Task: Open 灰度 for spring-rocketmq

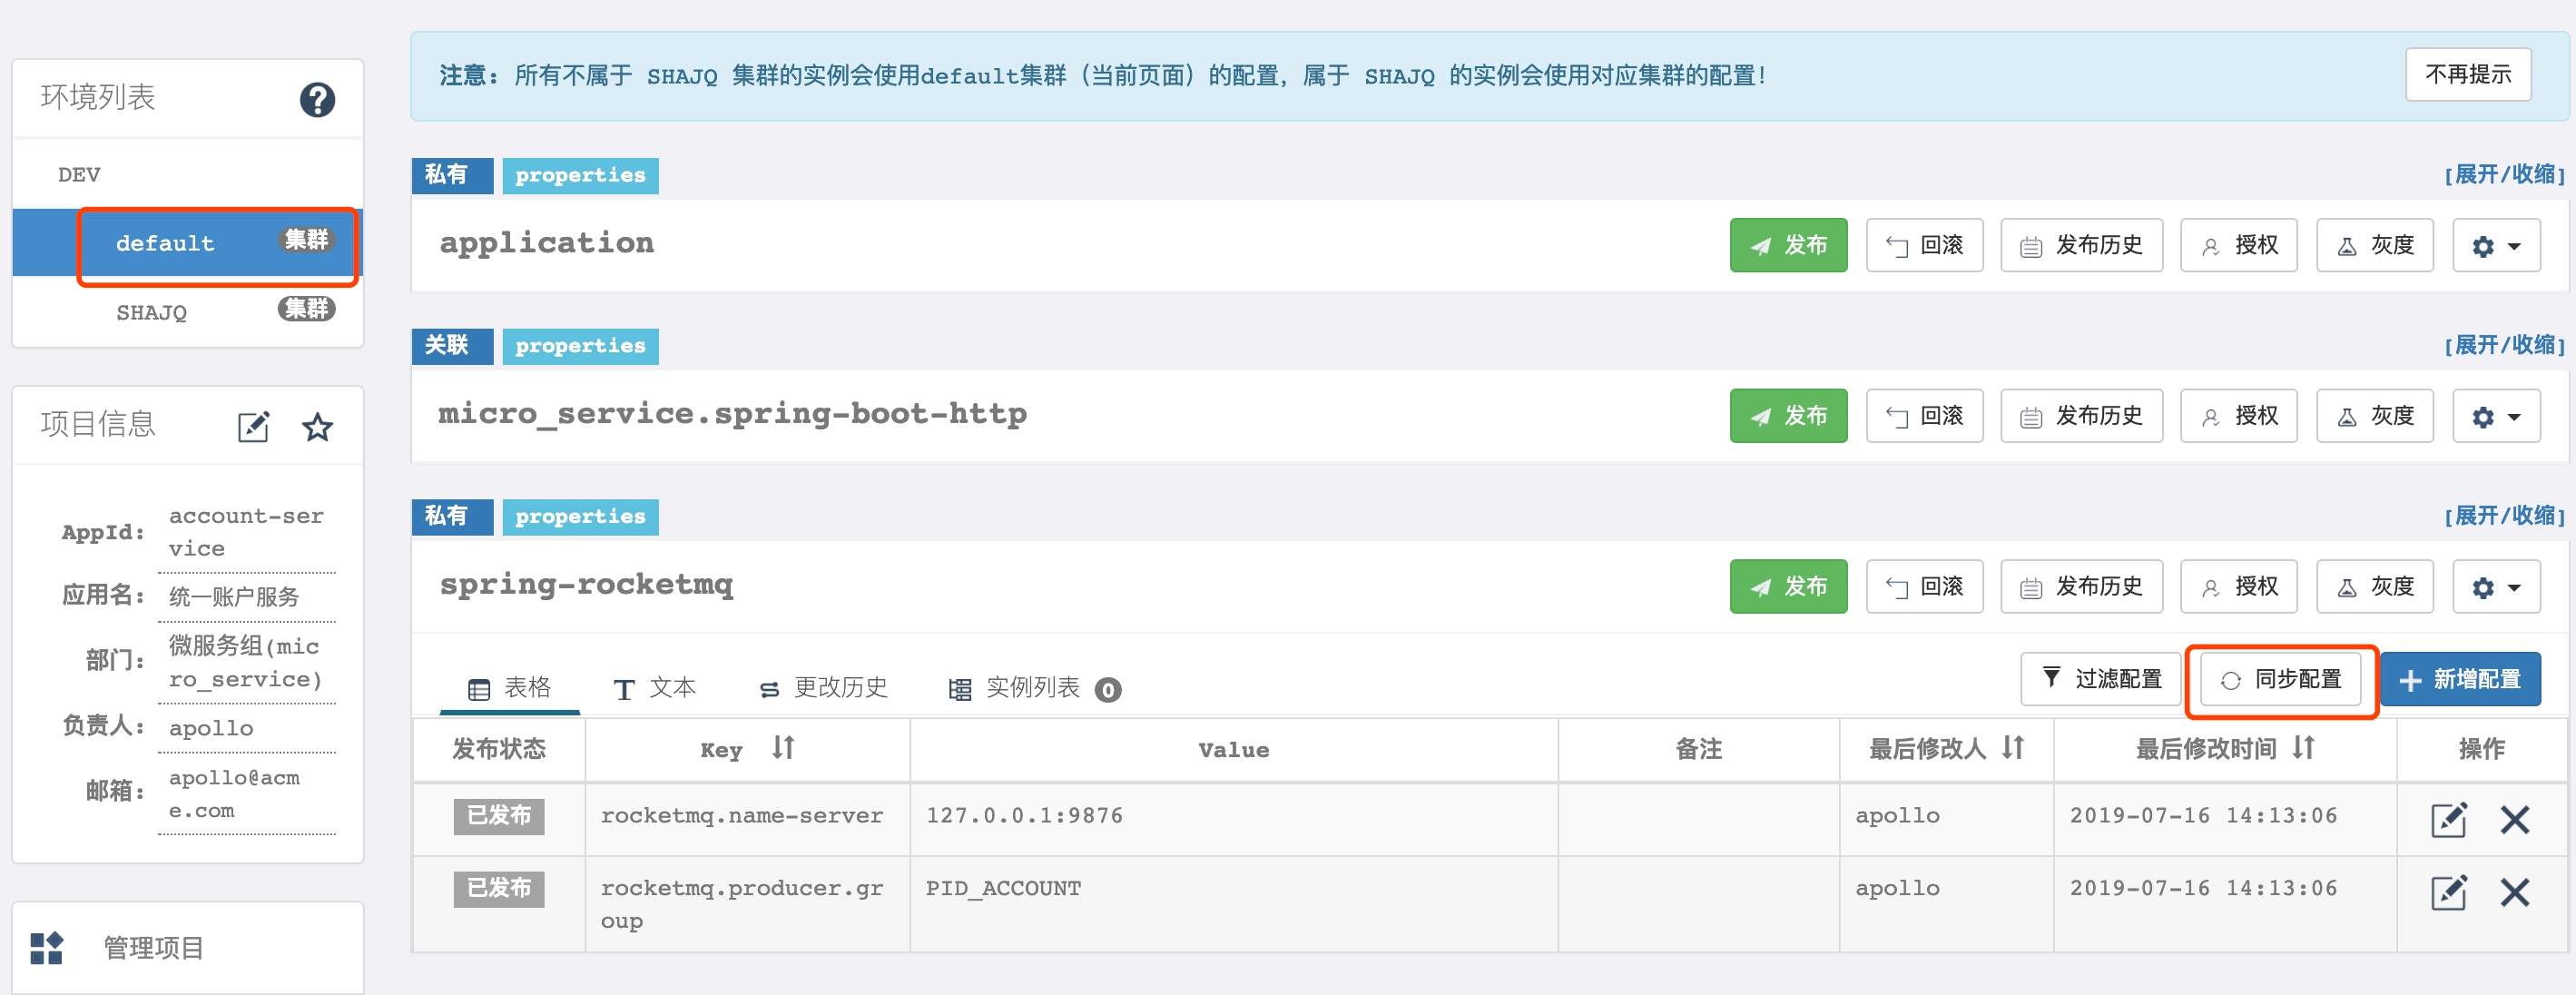Action: tap(2375, 587)
